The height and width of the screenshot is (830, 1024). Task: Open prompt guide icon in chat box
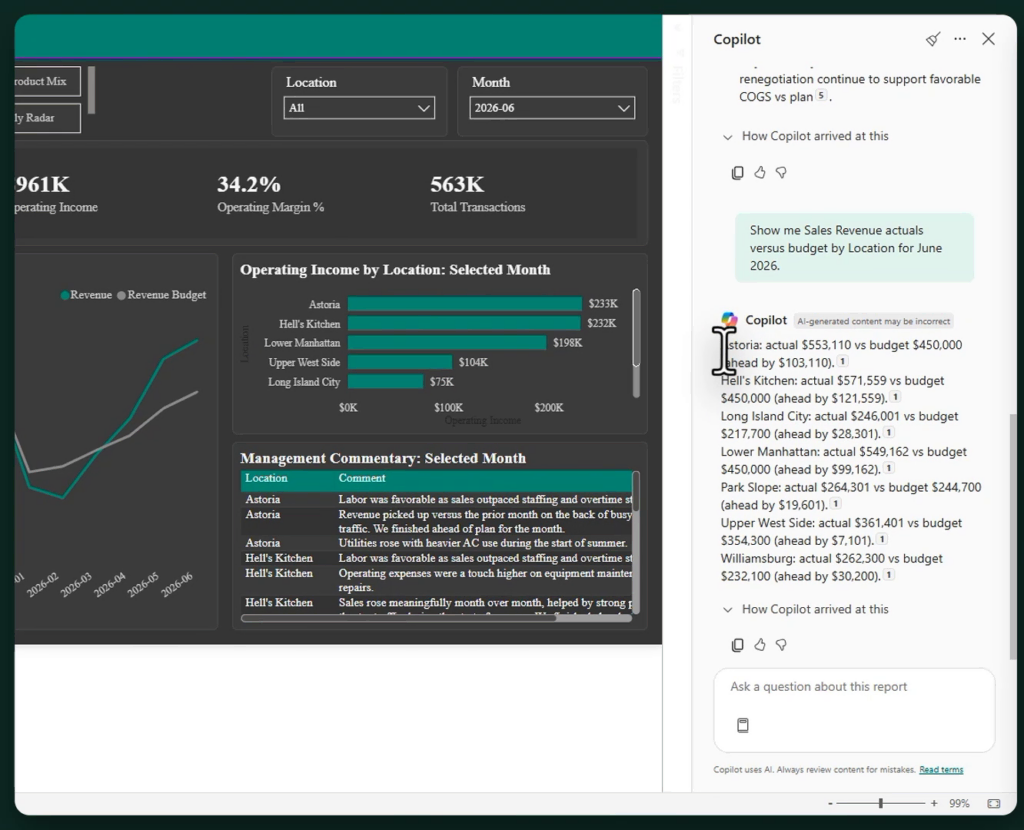(x=743, y=726)
